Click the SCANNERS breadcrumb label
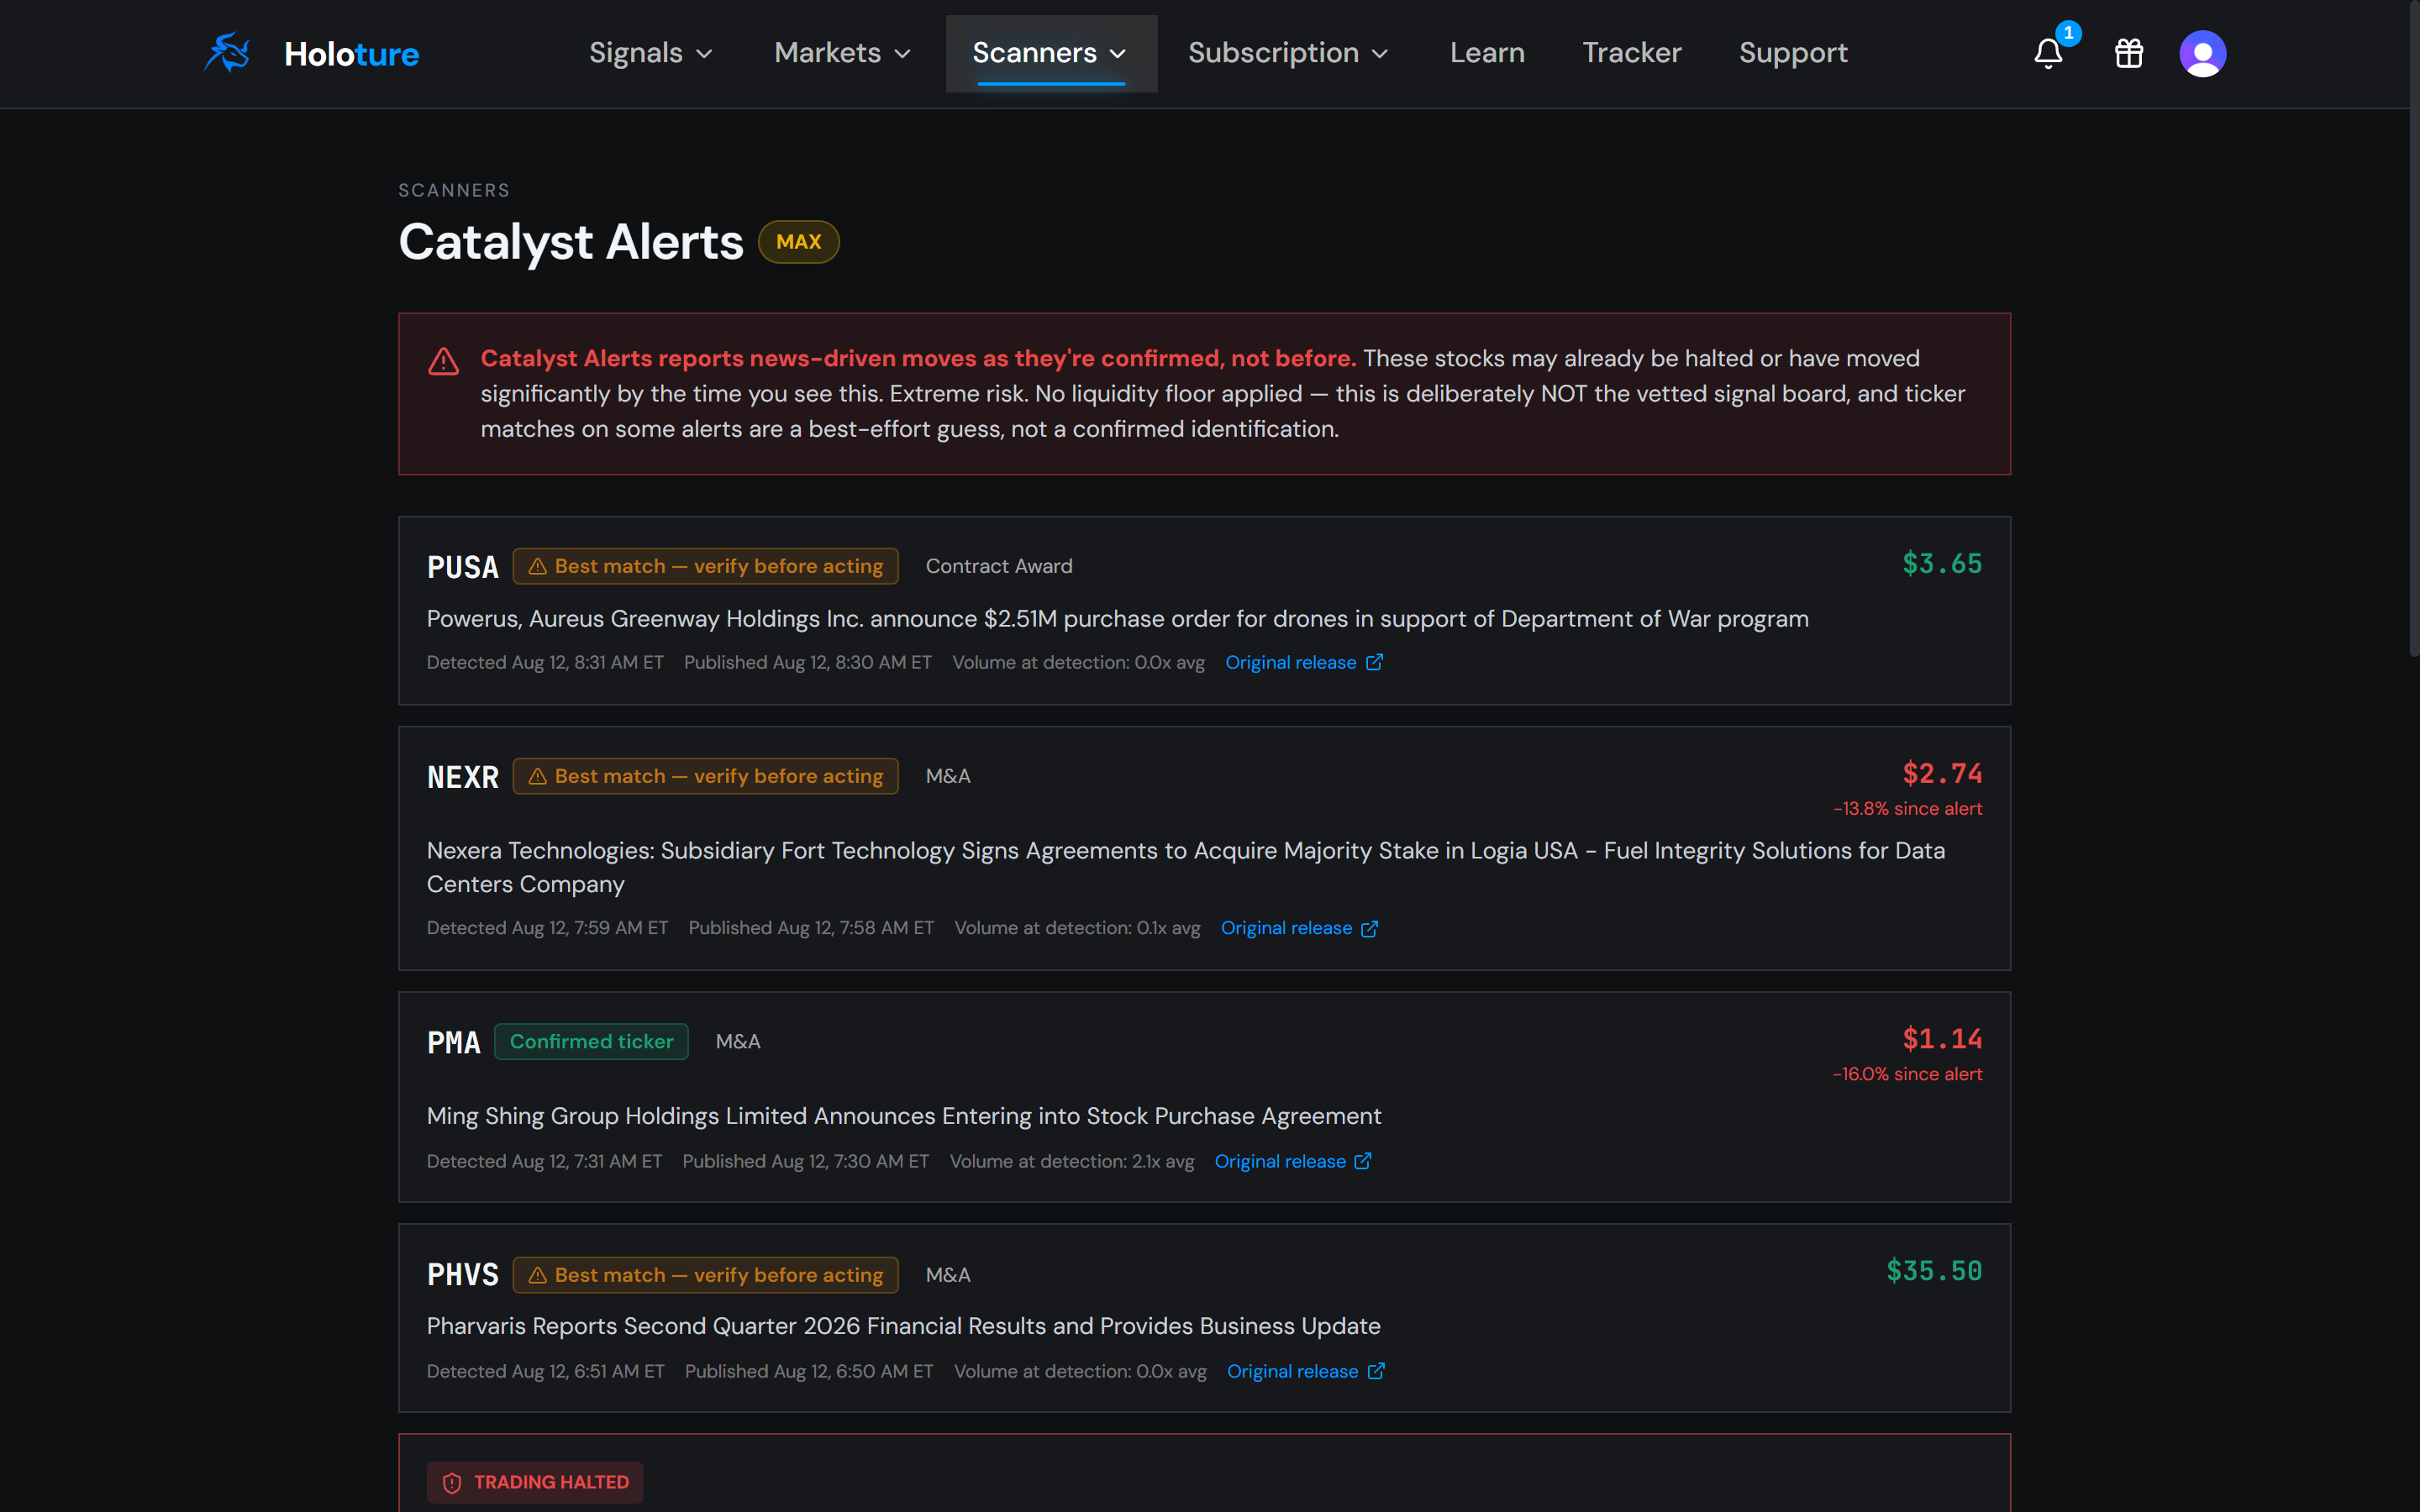 click(x=454, y=190)
